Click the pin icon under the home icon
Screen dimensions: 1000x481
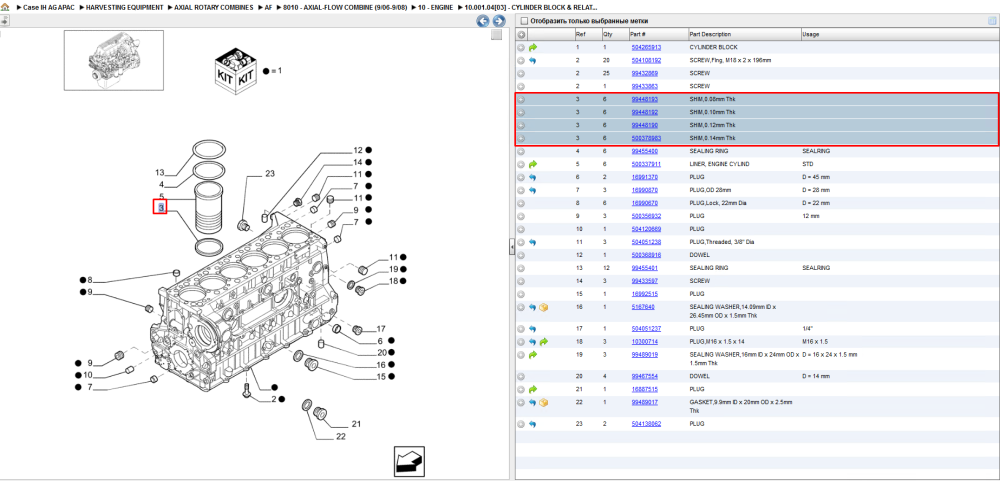click(x=4, y=21)
